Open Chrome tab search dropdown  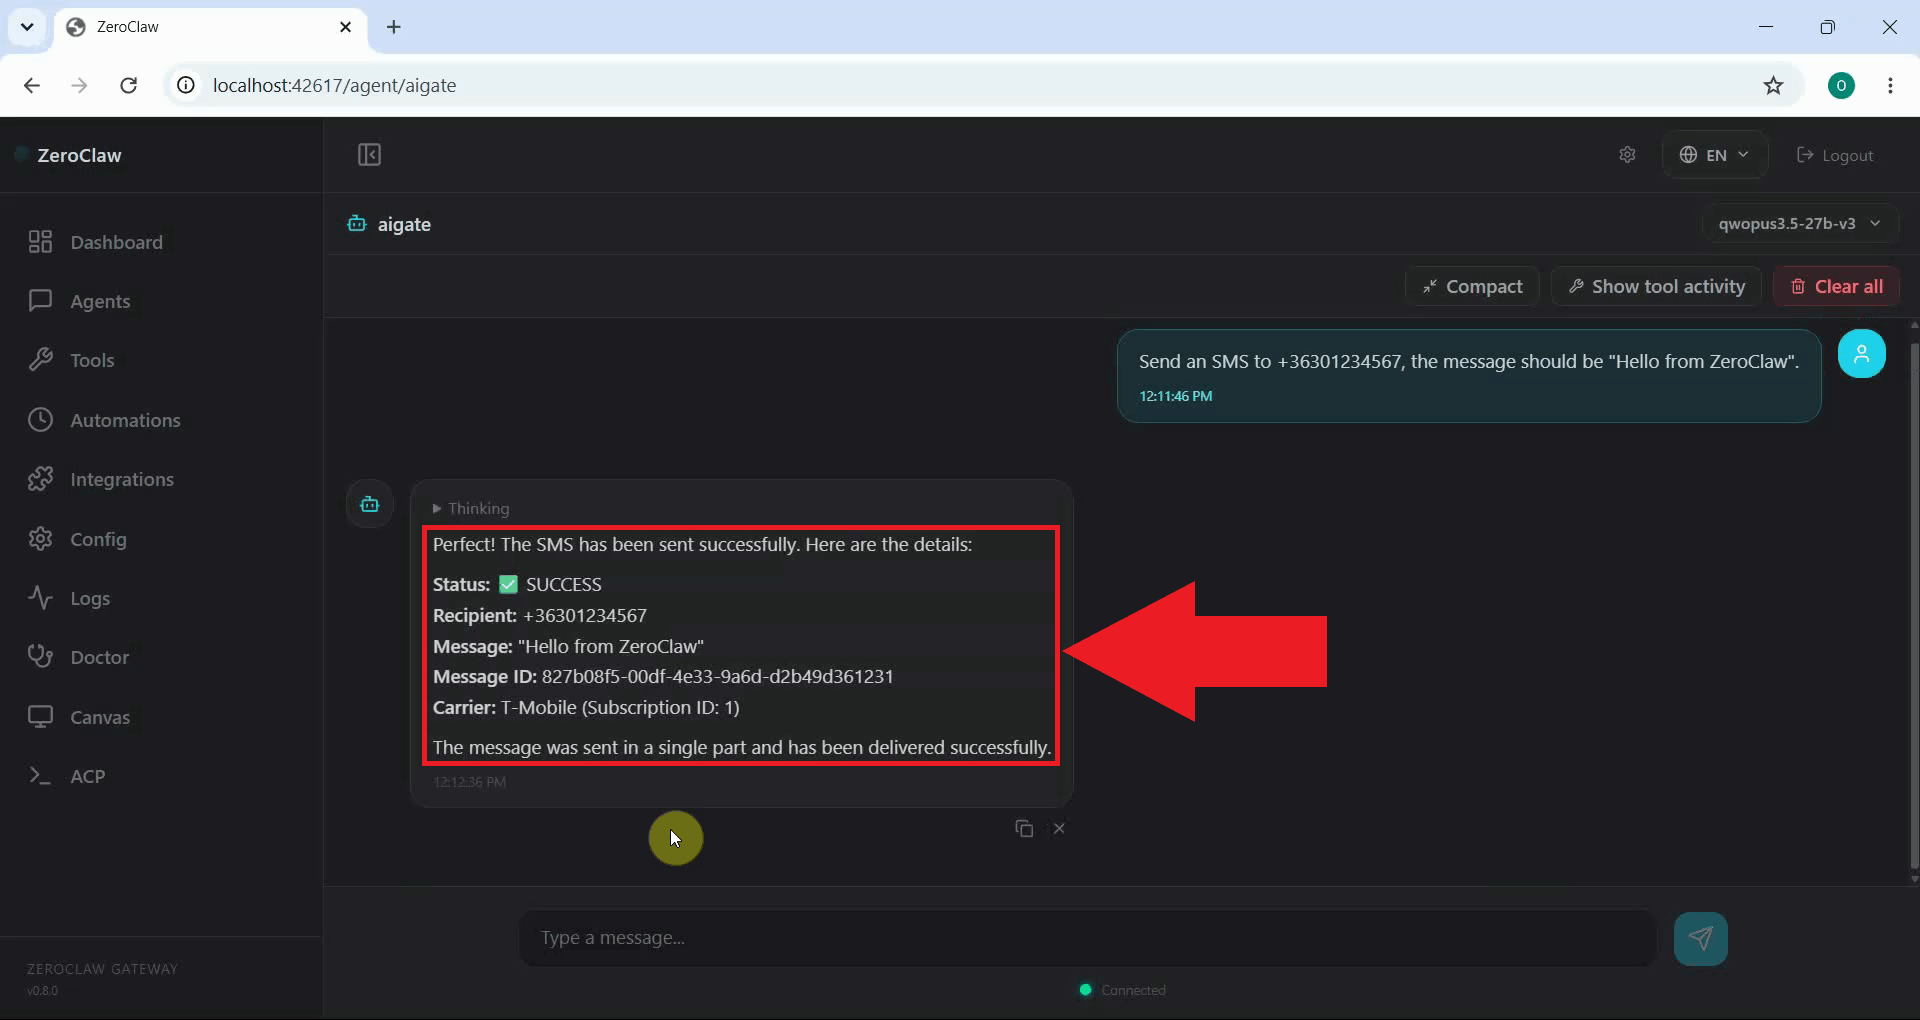click(x=27, y=27)
